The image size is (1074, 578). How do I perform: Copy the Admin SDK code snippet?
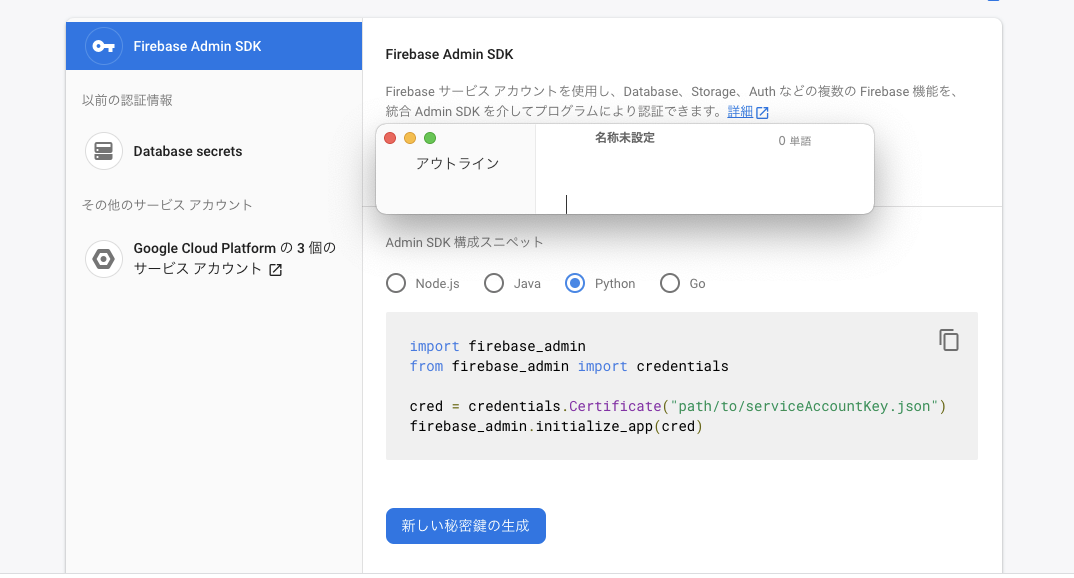(x=949, y=340)
